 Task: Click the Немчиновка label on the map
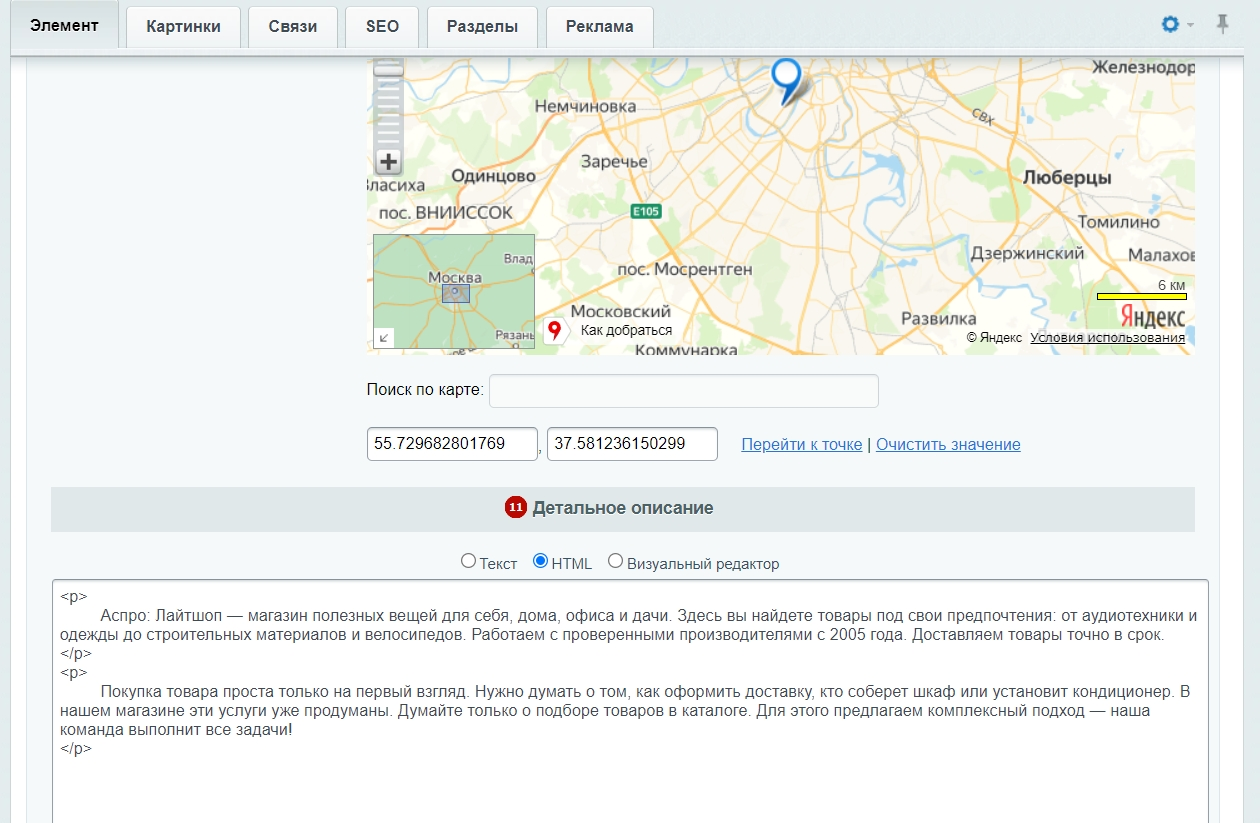point(585,105)
